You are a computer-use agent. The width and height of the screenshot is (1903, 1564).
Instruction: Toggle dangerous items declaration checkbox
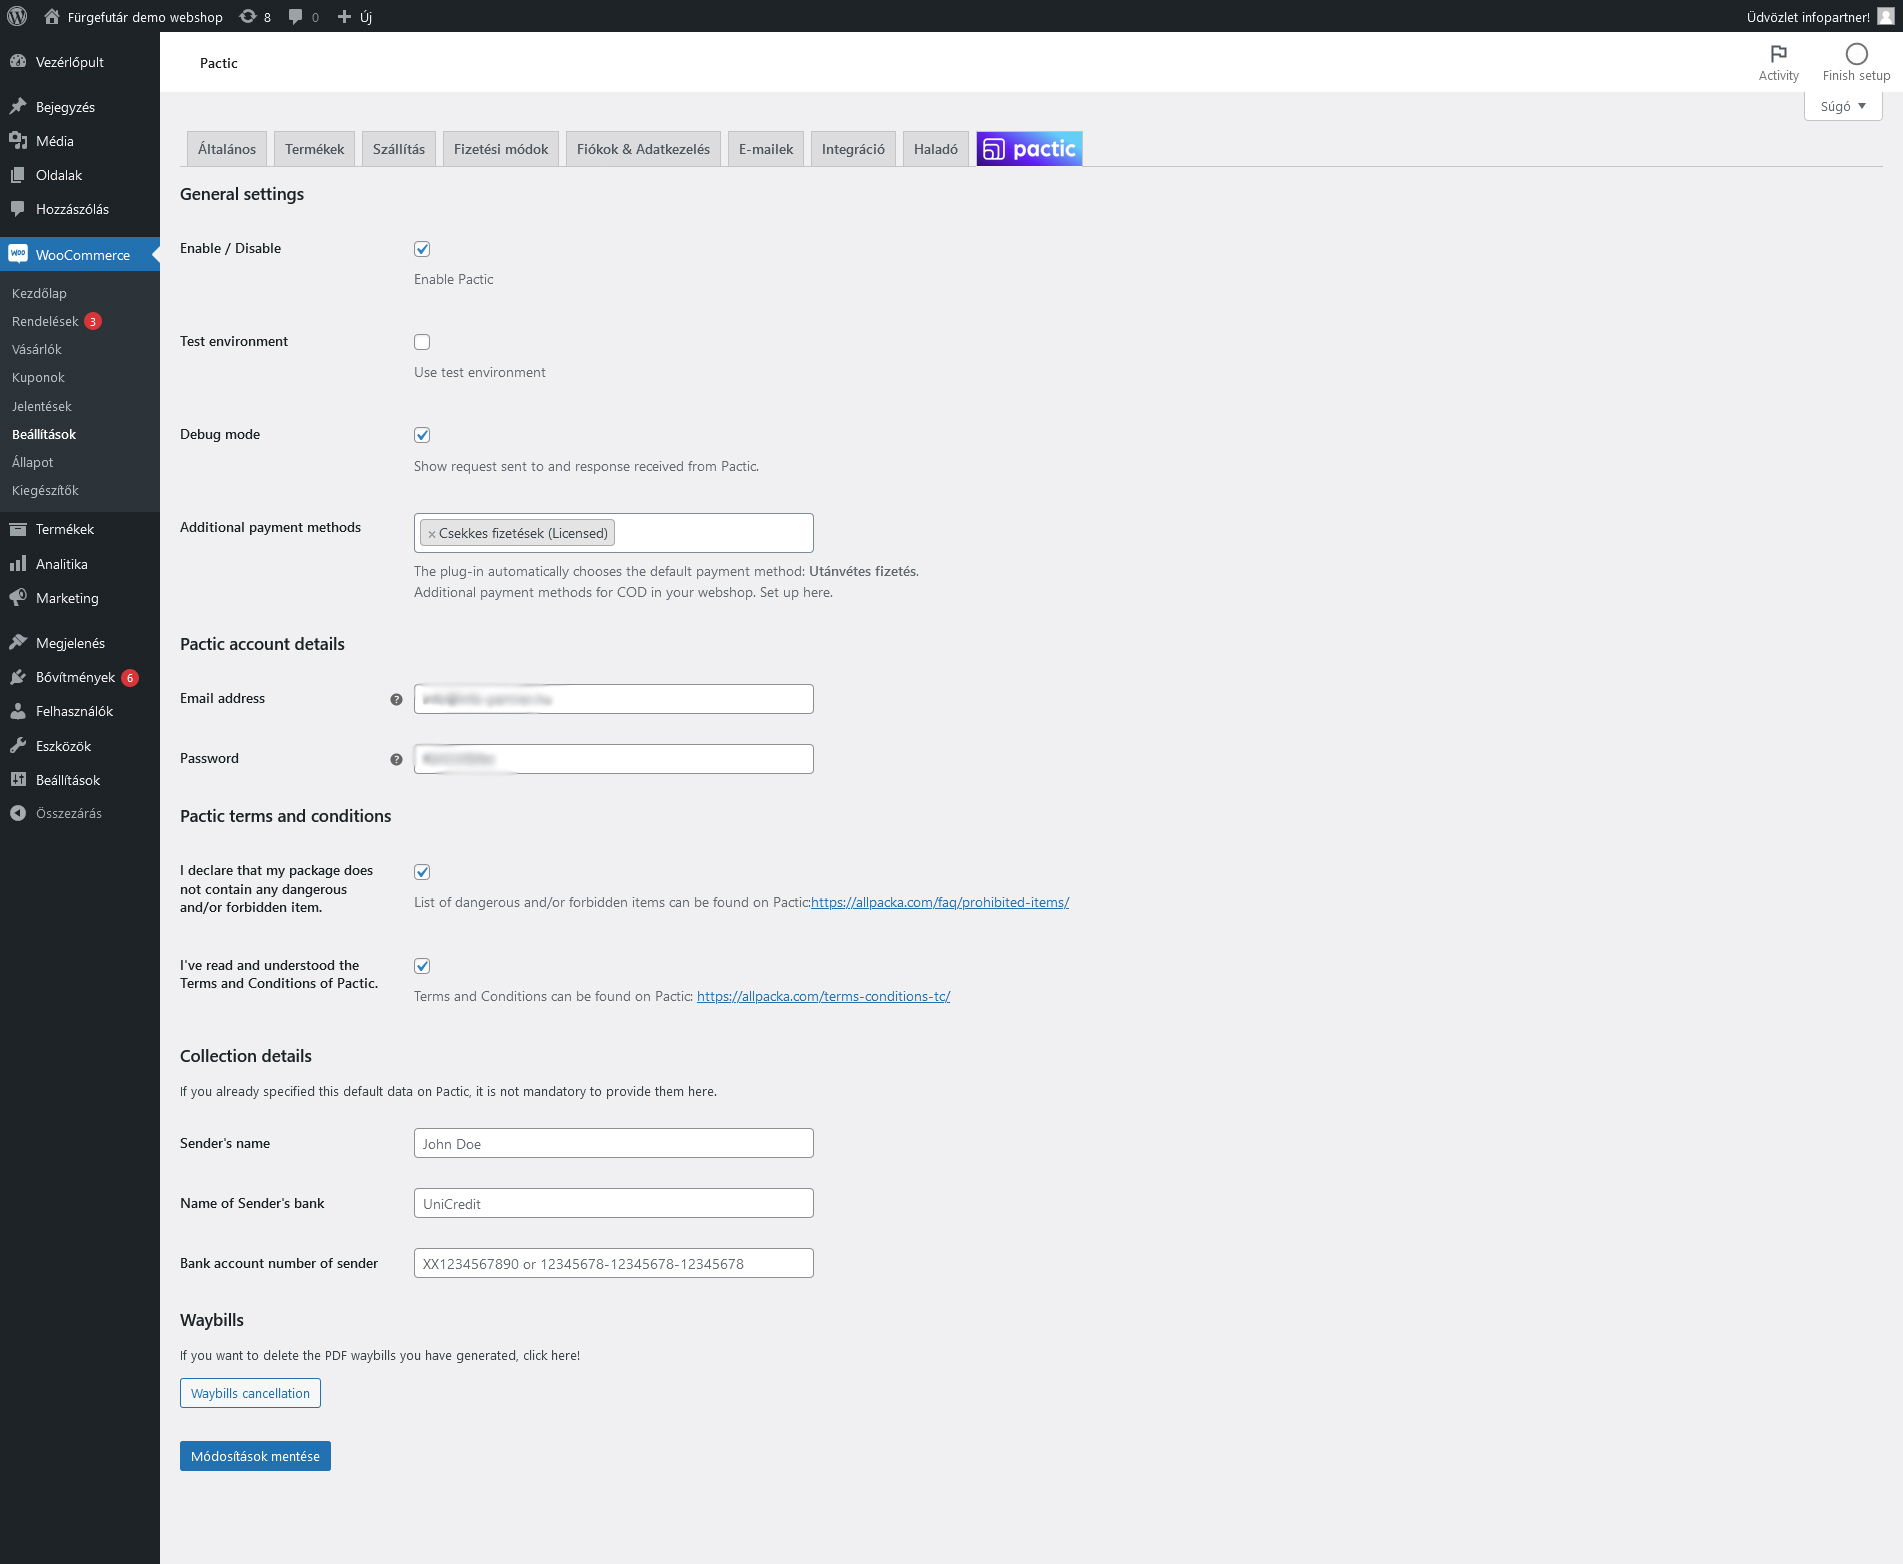[422, 872]
